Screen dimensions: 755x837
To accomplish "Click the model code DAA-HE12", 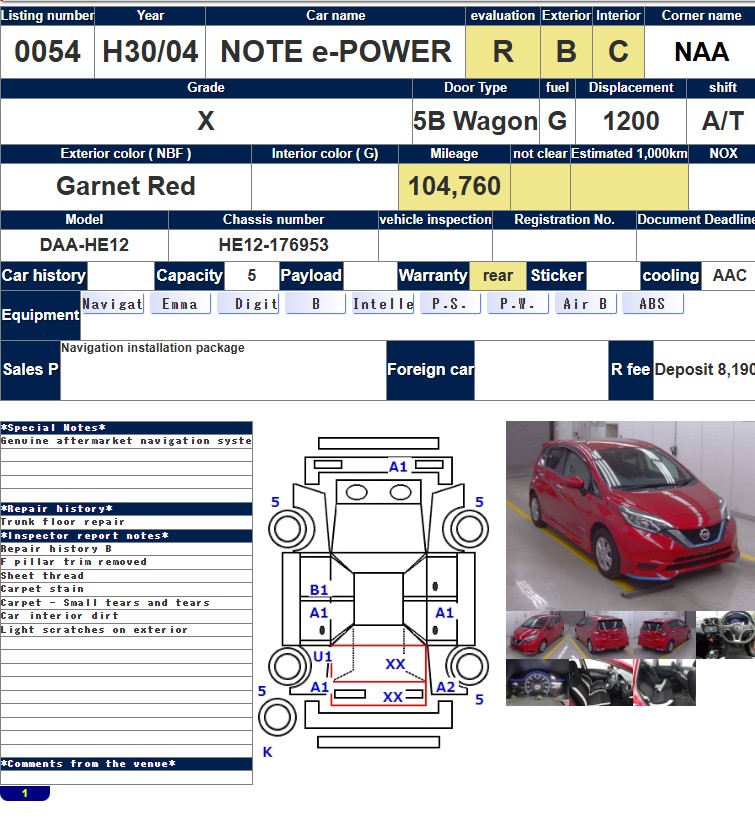I will point(84,245).
